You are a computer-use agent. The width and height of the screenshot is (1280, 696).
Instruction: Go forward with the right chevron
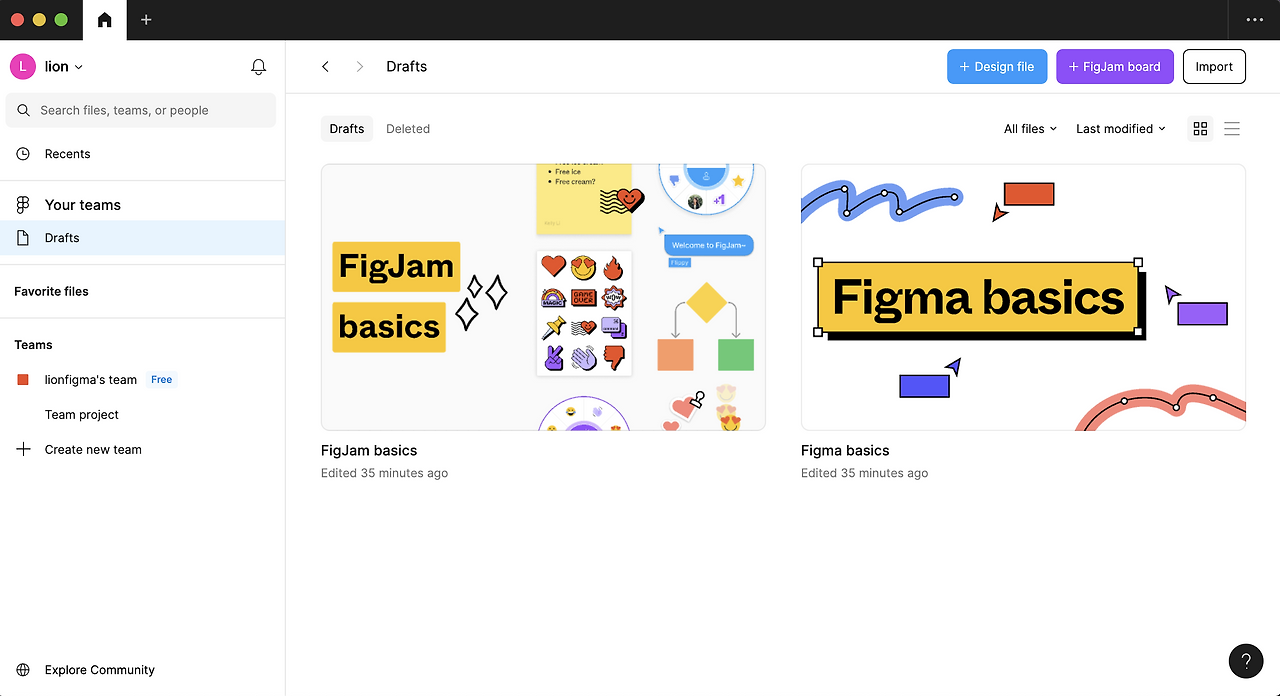point(359,66)
